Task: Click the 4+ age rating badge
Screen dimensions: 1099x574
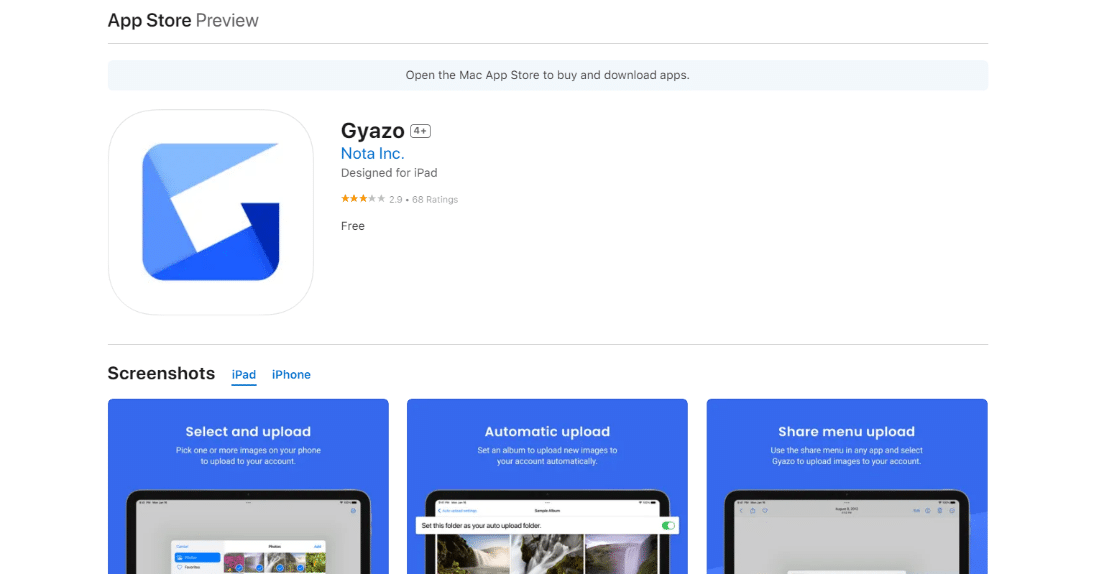Action: point(420,131)
